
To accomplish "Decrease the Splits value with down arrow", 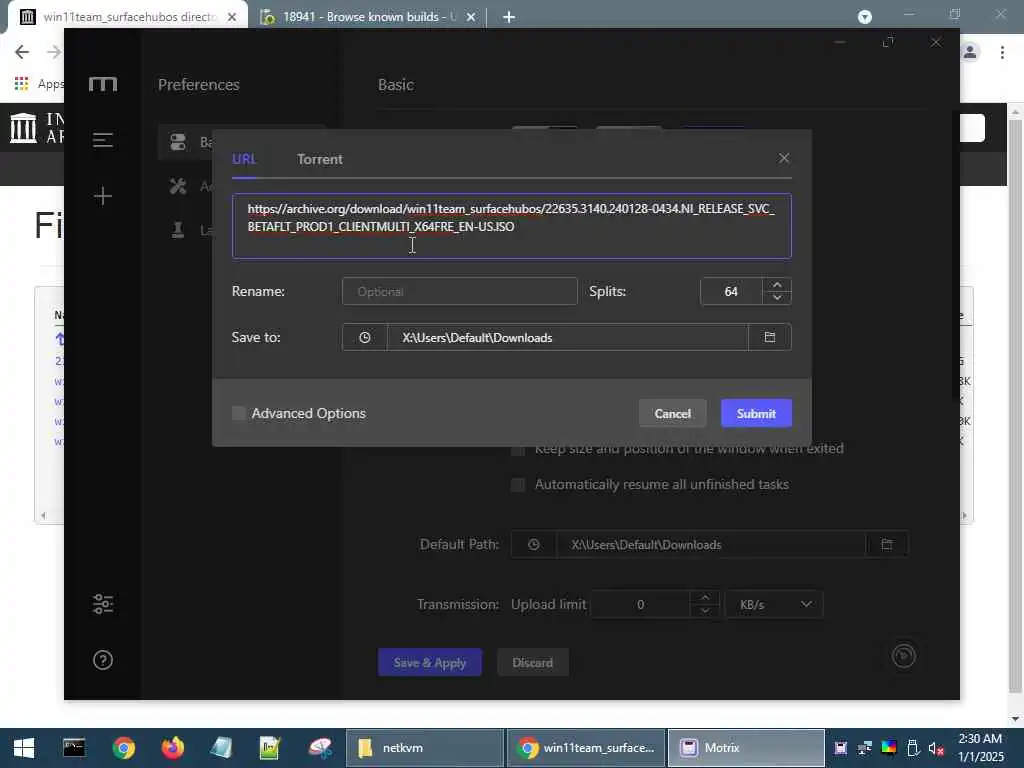I will tap(777, 298).
